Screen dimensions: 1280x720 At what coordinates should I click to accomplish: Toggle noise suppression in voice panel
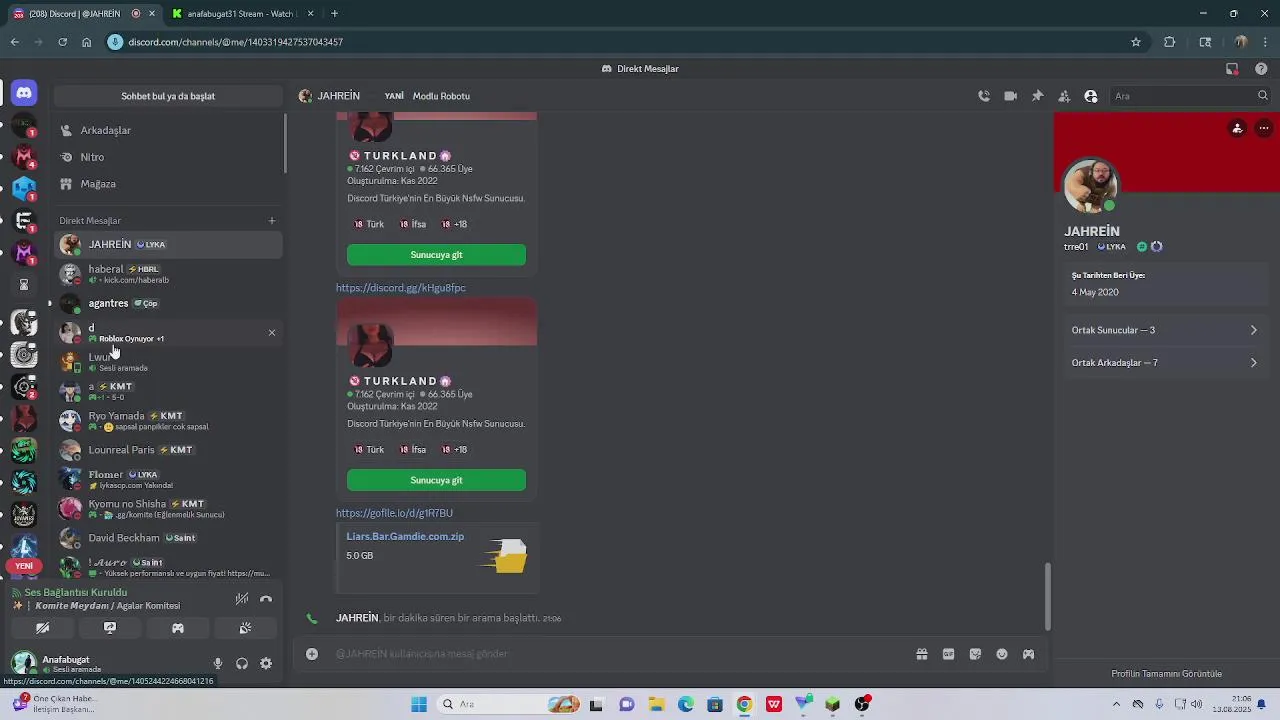[x=242, y=599]
